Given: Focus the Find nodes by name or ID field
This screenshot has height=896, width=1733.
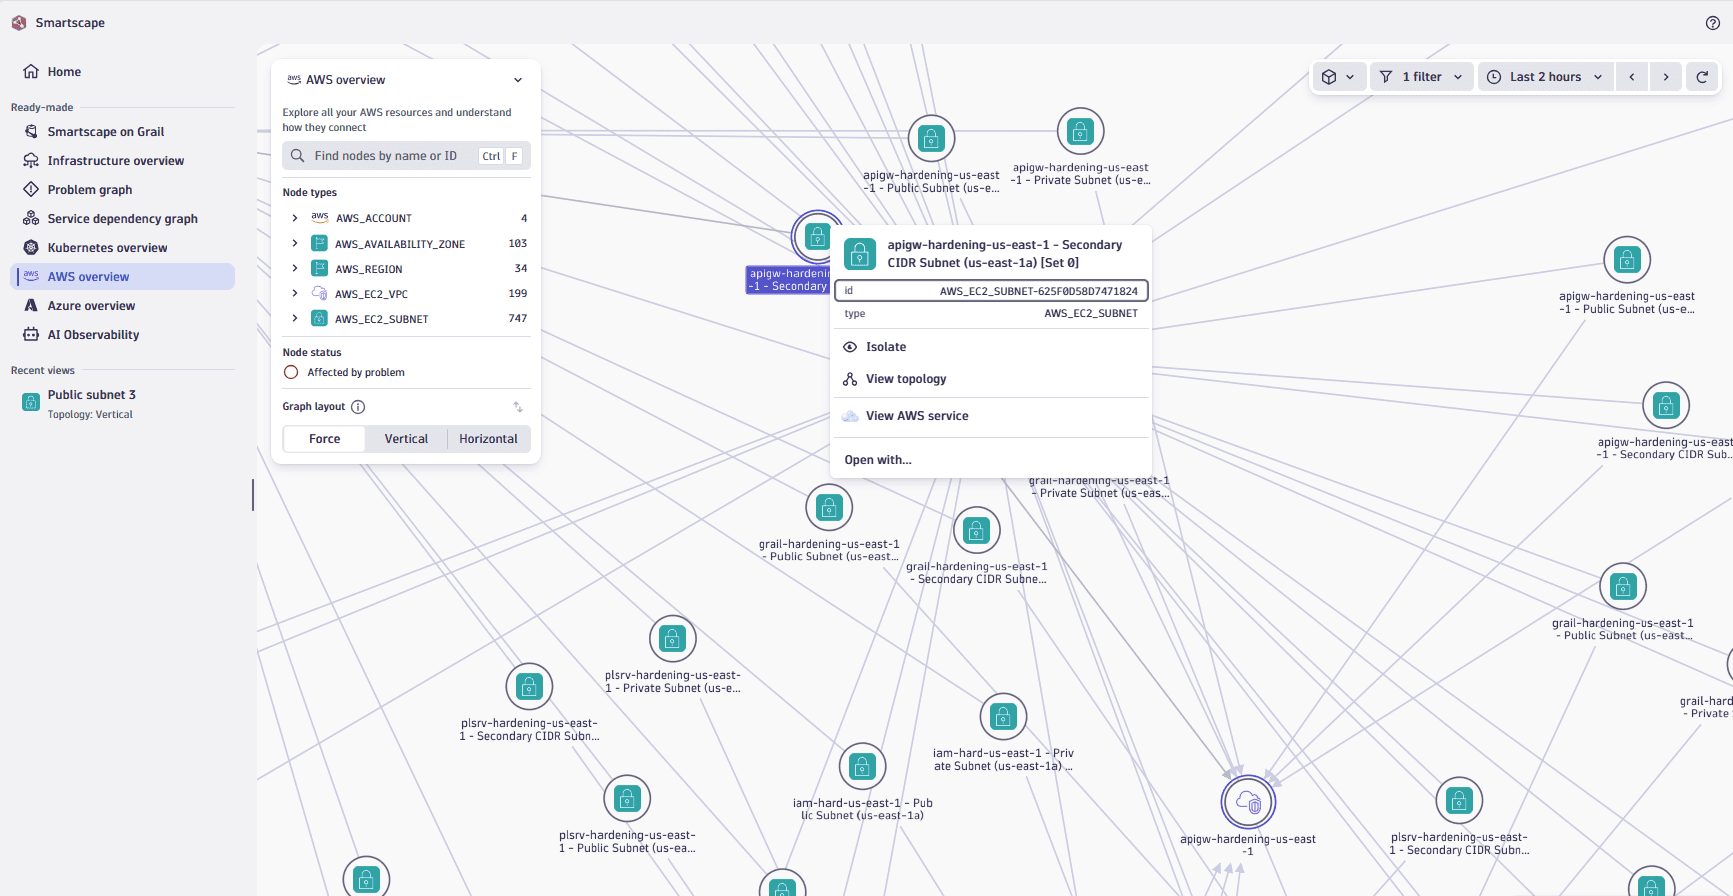Looking at the screenshot, I should [406, 156].
